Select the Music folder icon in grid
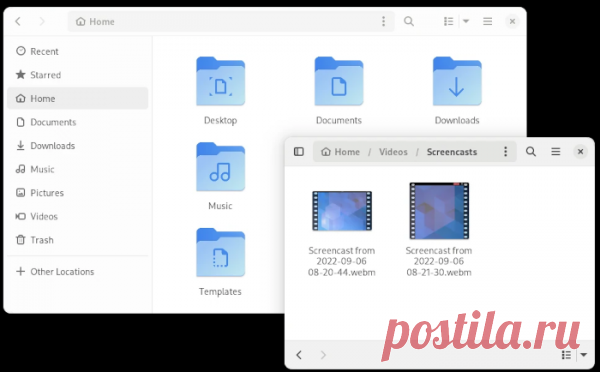Screen dimensions: 600x372 (220, 167)
